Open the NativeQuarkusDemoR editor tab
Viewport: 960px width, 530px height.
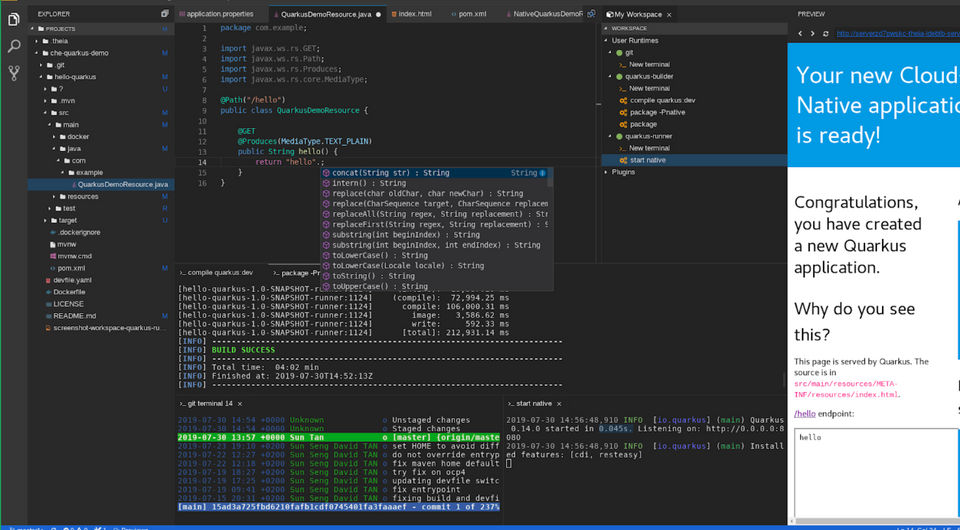[x=545, y=13]
